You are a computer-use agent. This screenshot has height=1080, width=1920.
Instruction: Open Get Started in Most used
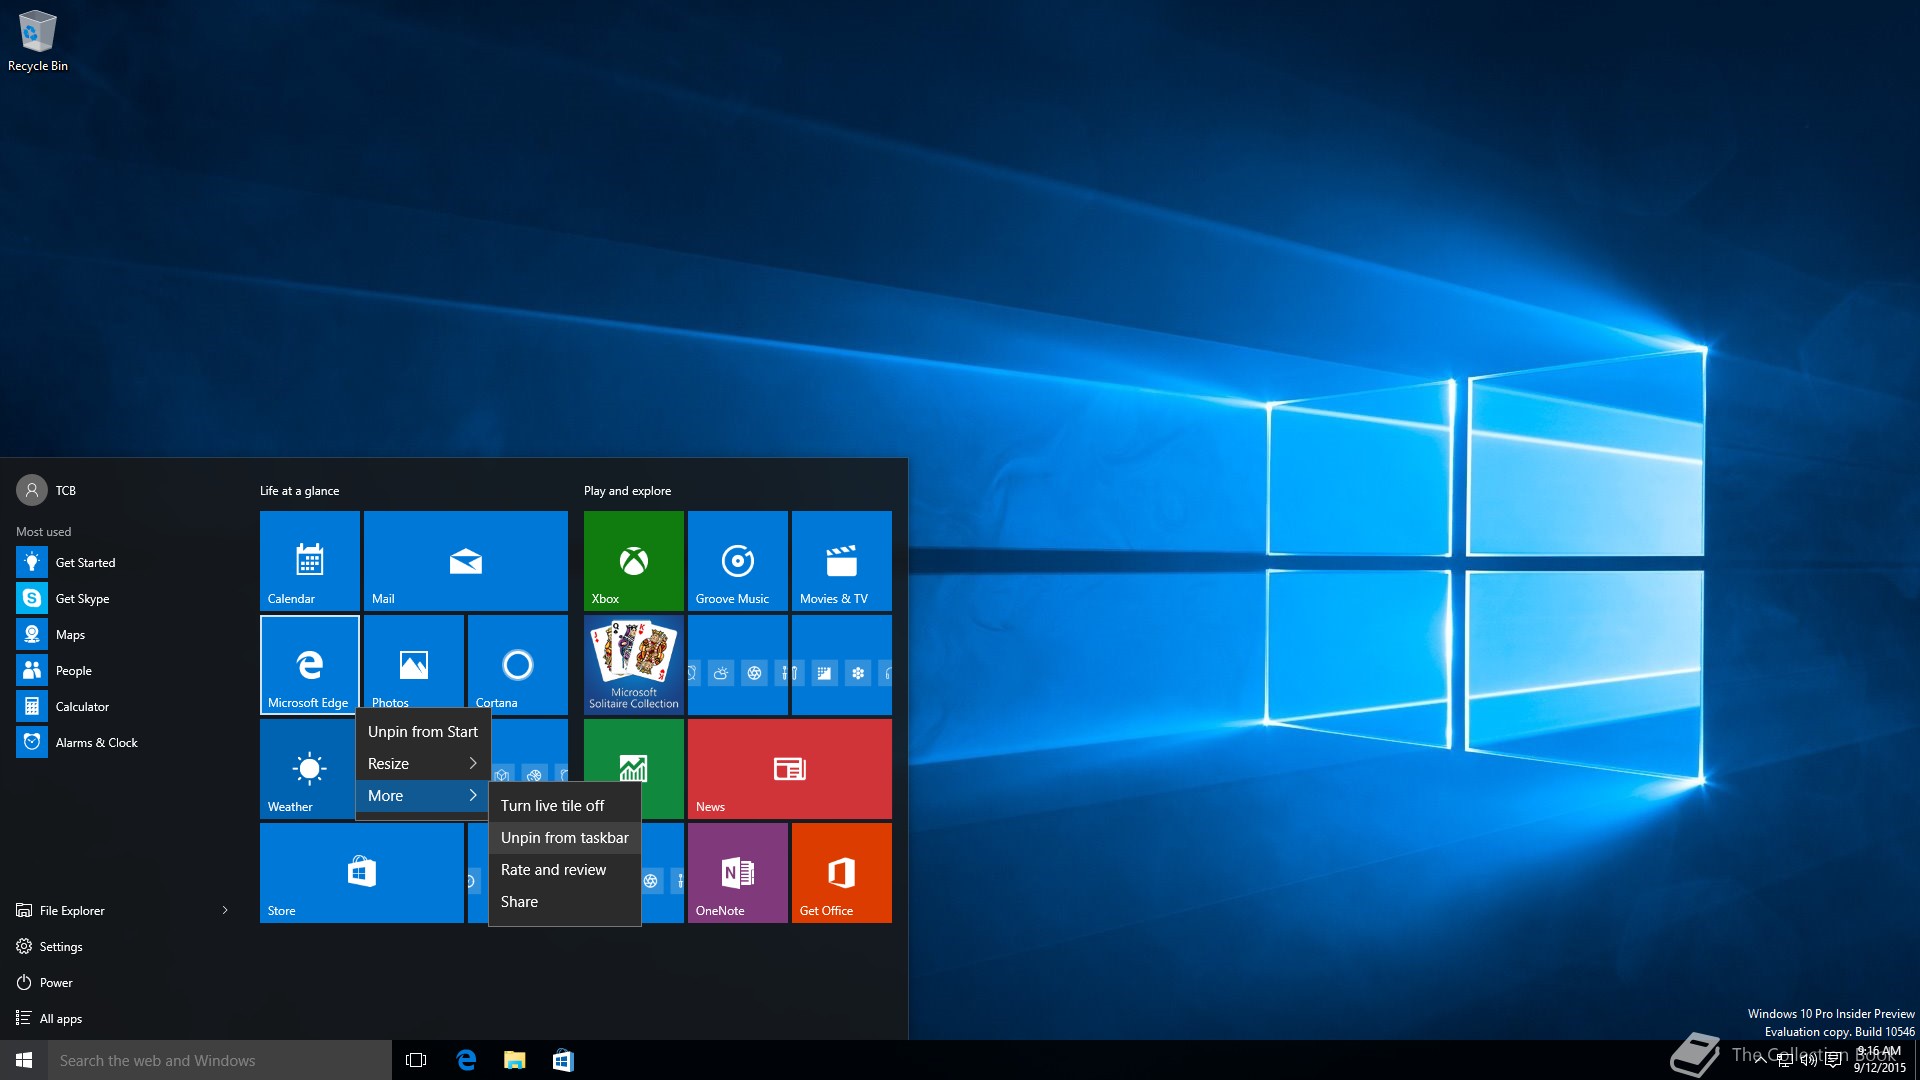(124, 563)
